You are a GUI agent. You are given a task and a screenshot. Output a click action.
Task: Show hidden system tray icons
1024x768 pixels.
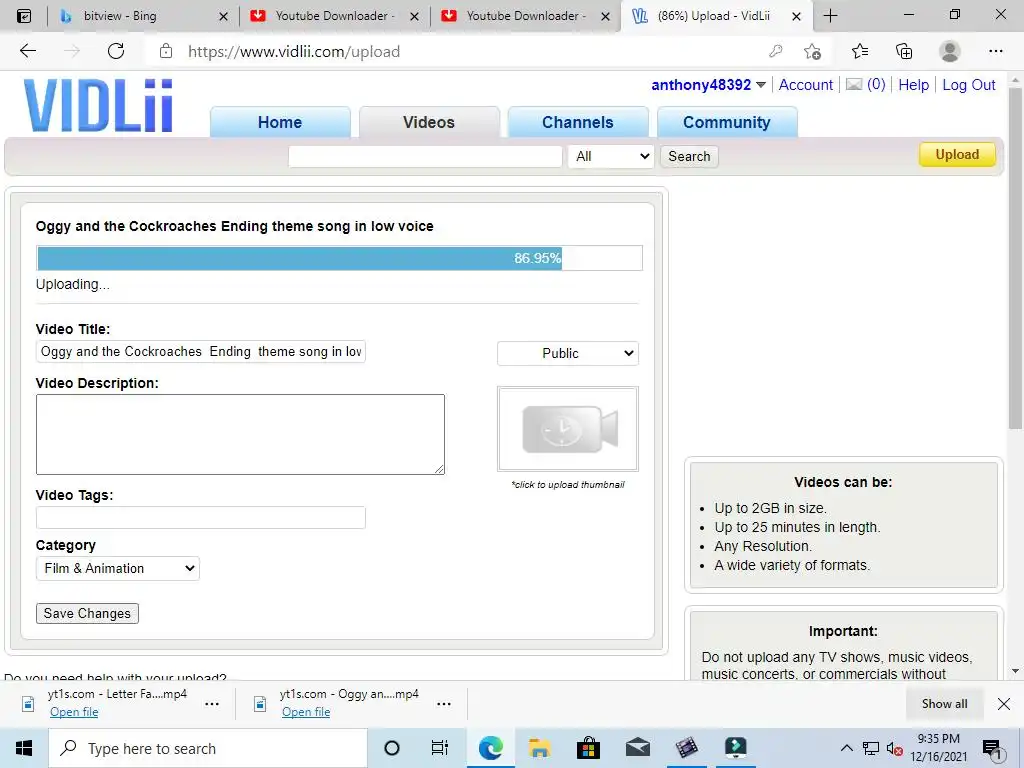(846, 748)
